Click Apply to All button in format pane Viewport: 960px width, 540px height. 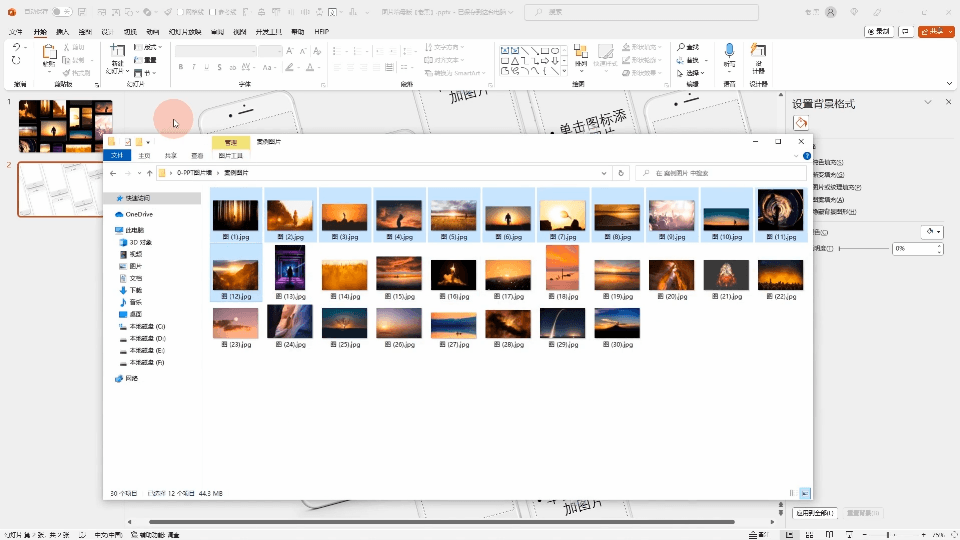[x=815, y=513]
